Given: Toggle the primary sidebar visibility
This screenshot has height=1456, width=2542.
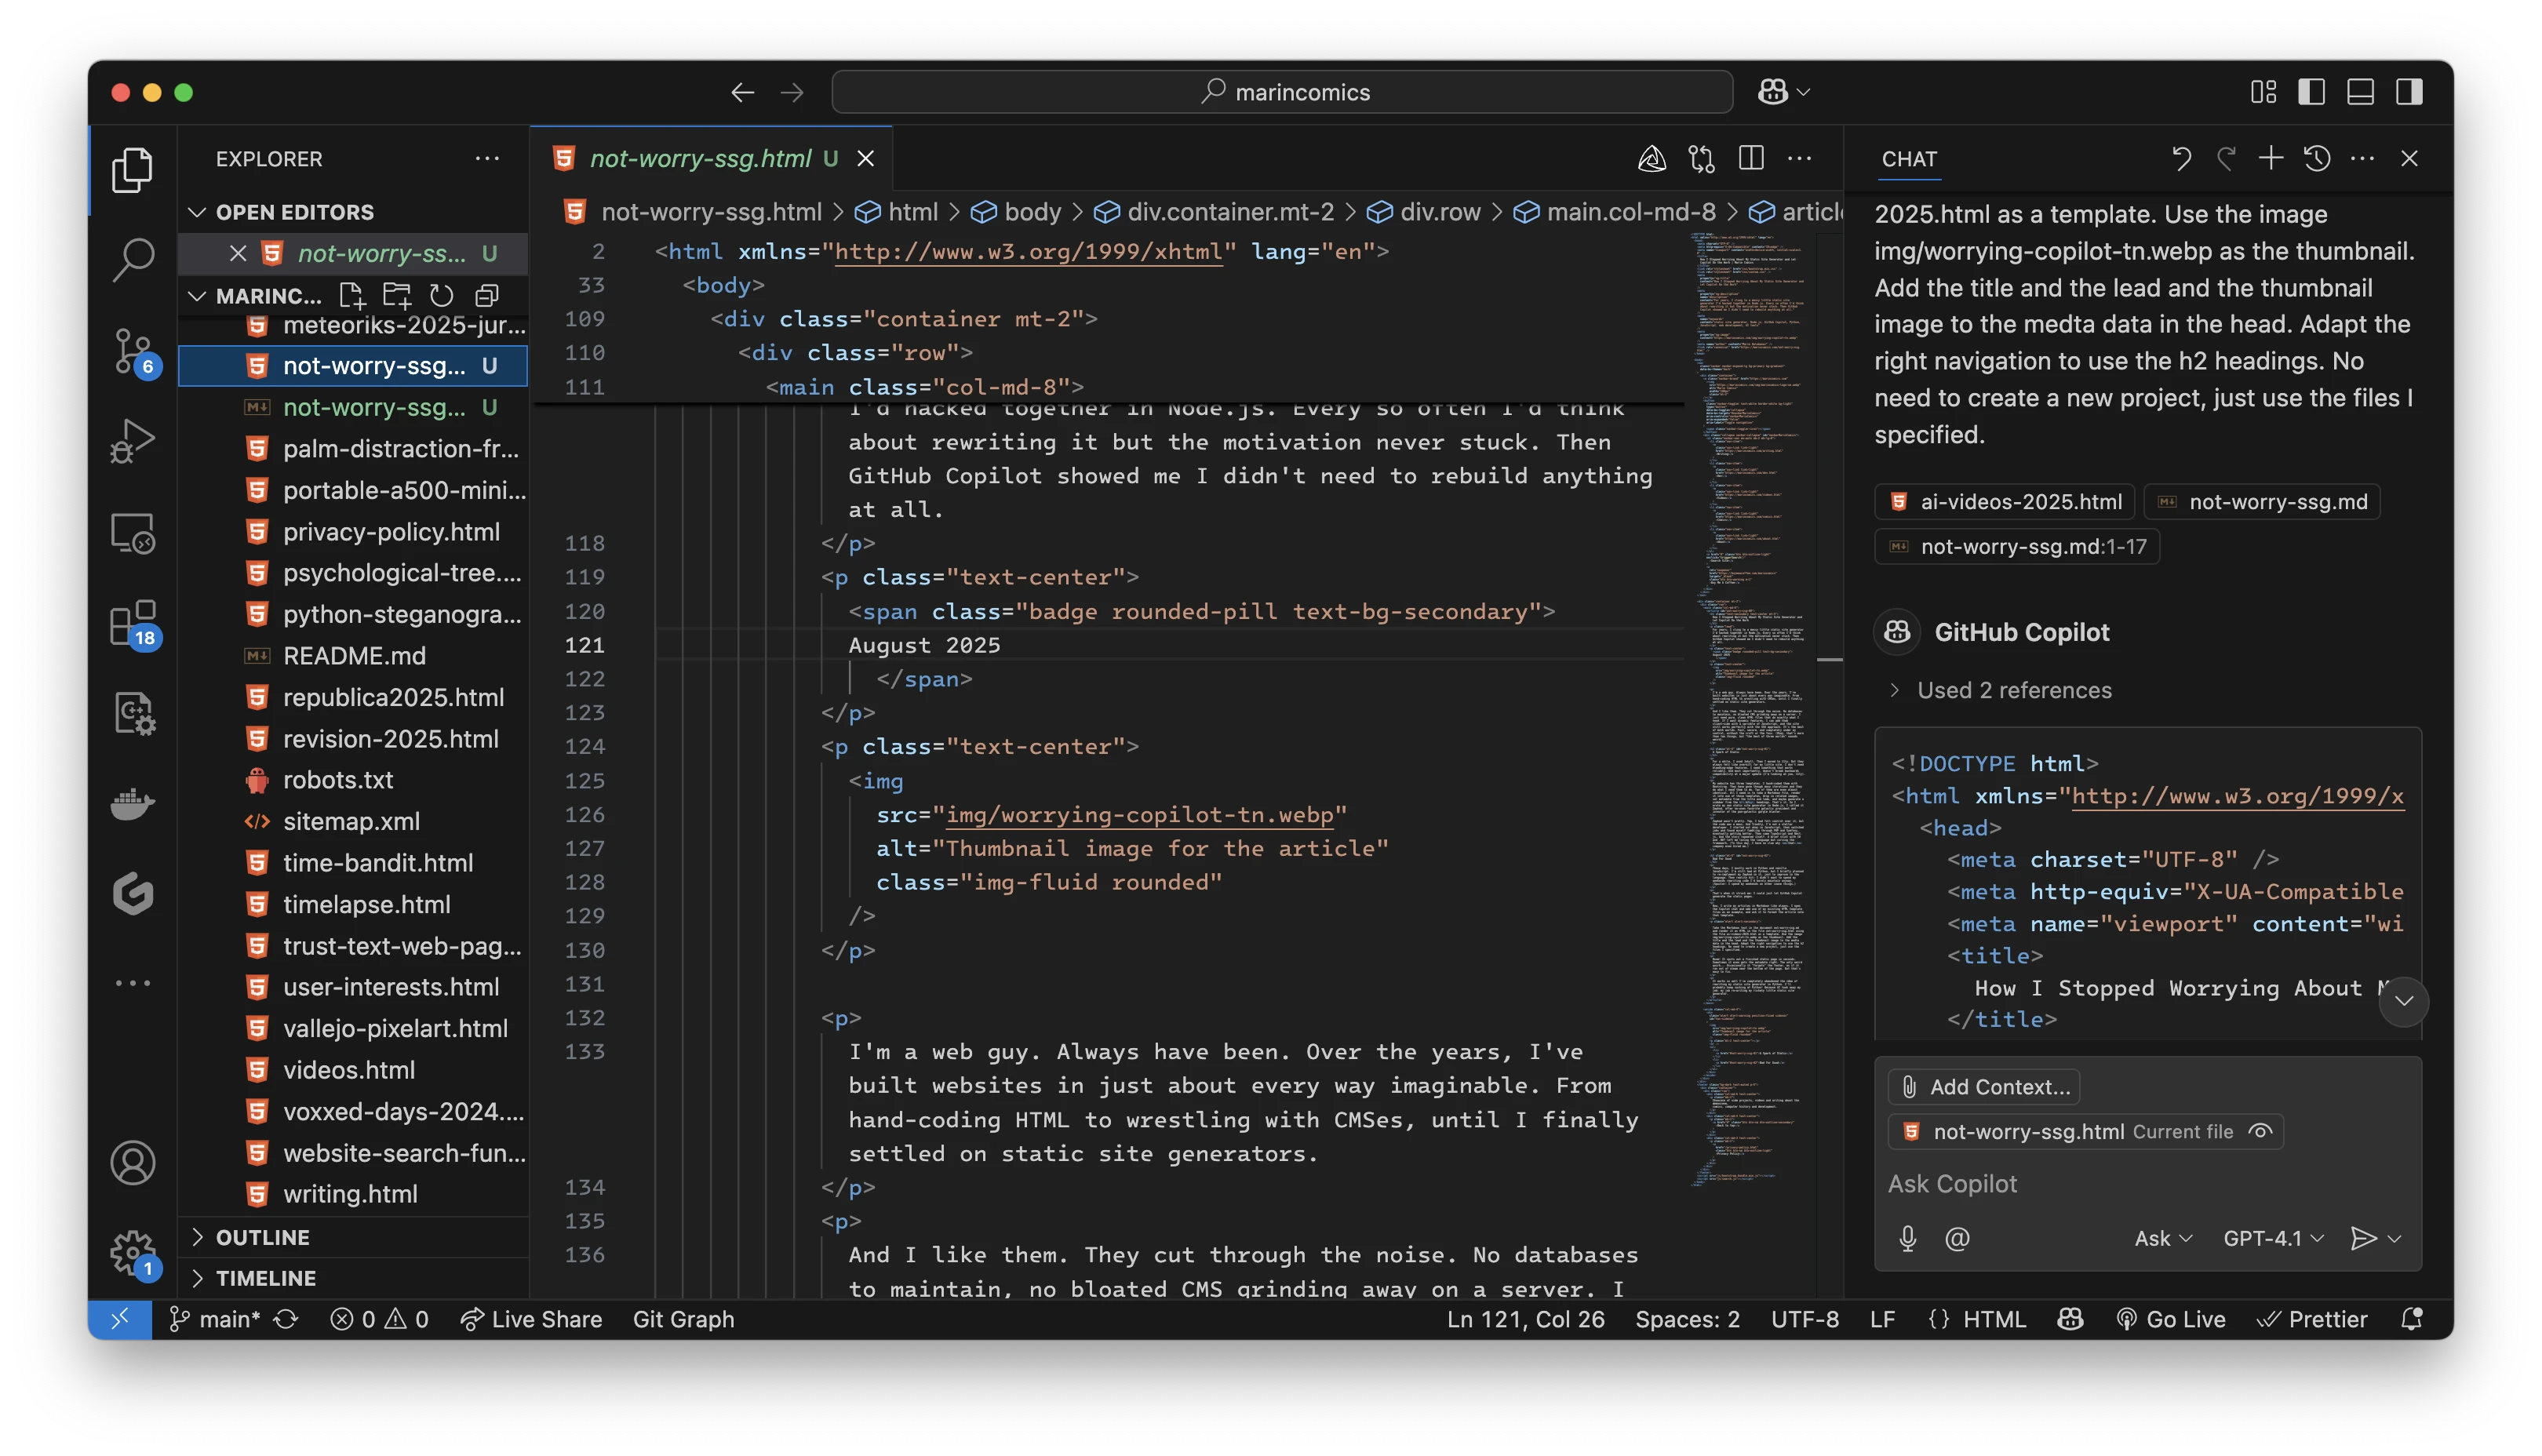Looking at the screenshot, I should pyautogui.click(x=2311, y=92).
